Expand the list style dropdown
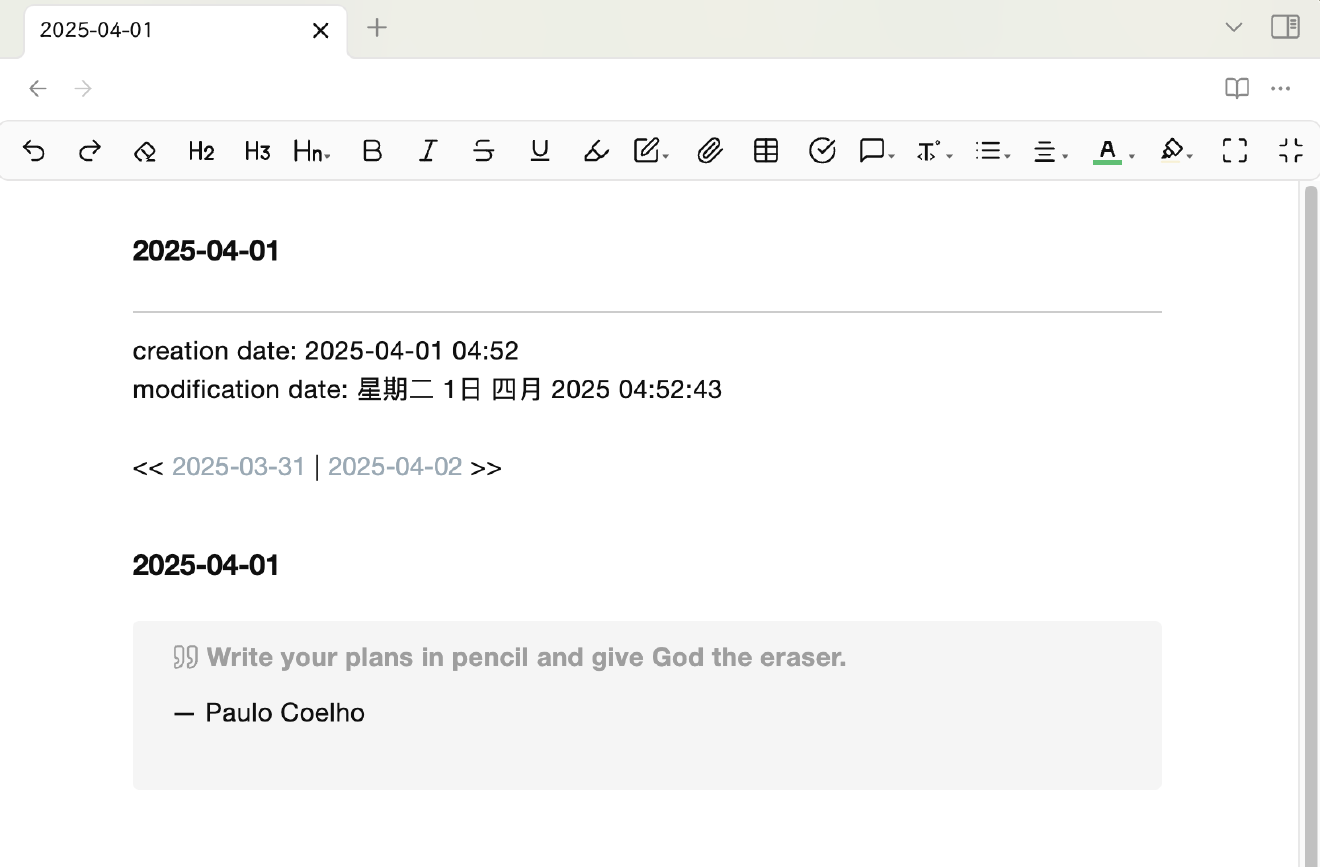The image size is (1320, 867). pos(993,151)
